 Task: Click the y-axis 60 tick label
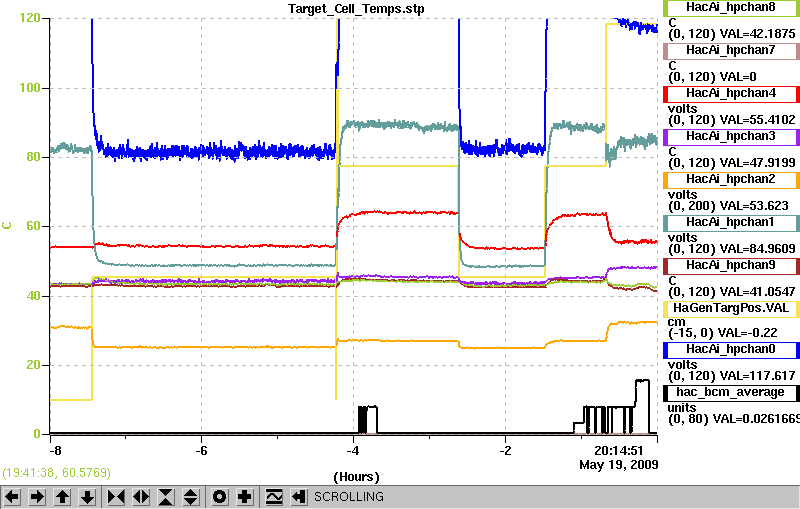pyautogui.click(x=33, y=226)
